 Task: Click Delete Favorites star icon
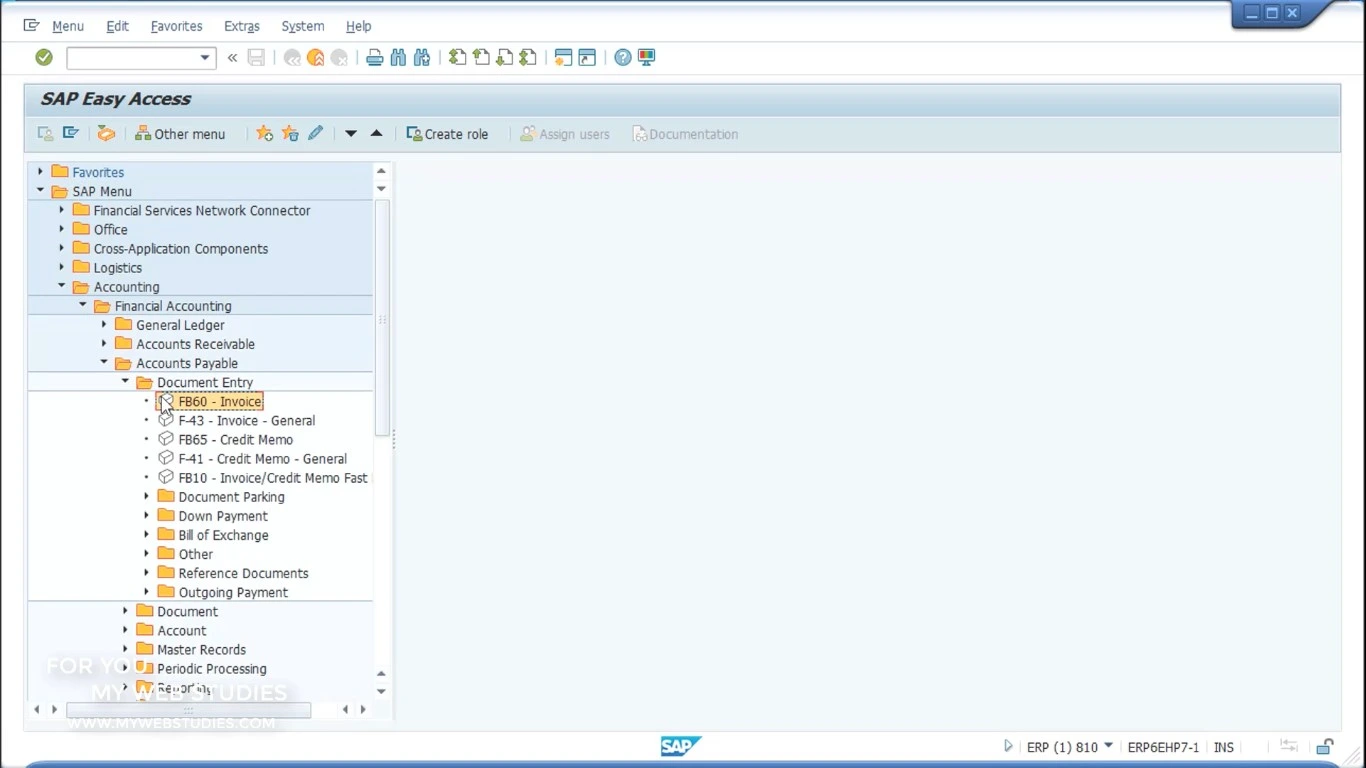(290, 134)
